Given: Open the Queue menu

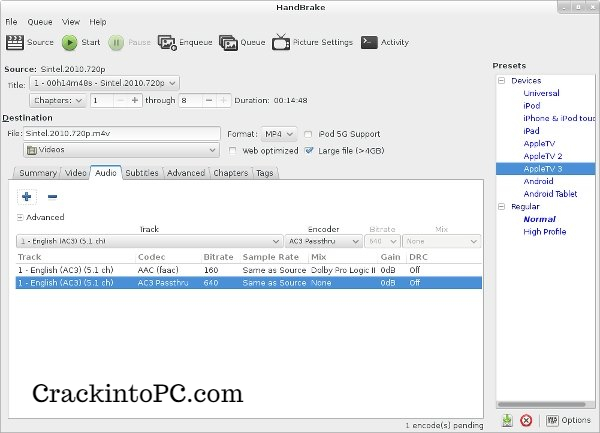Looking at the screenshot, I should tap(40, 22).
